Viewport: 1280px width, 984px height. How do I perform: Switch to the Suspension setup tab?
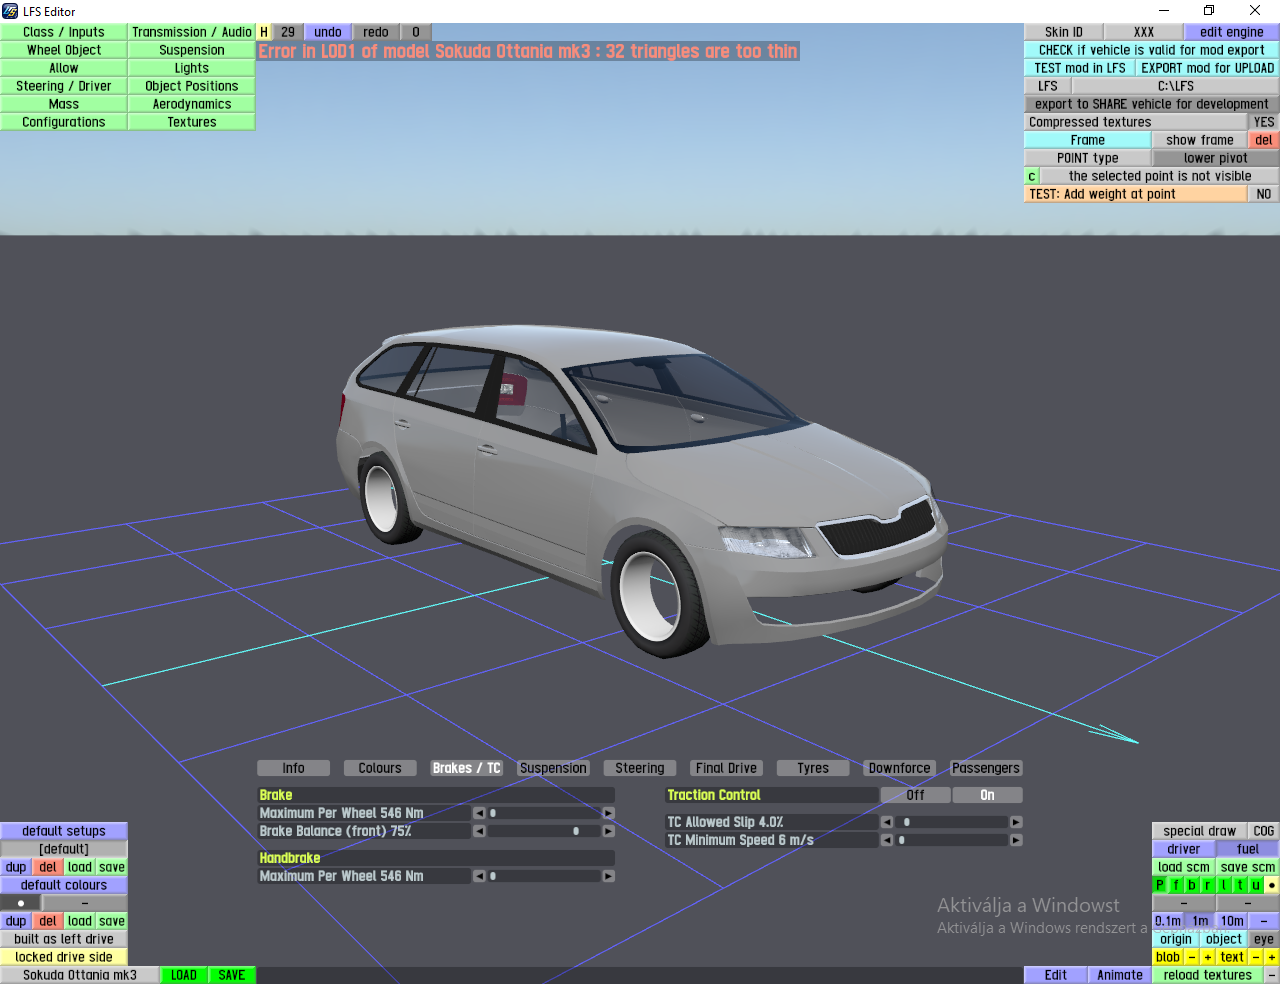[553, 768]
